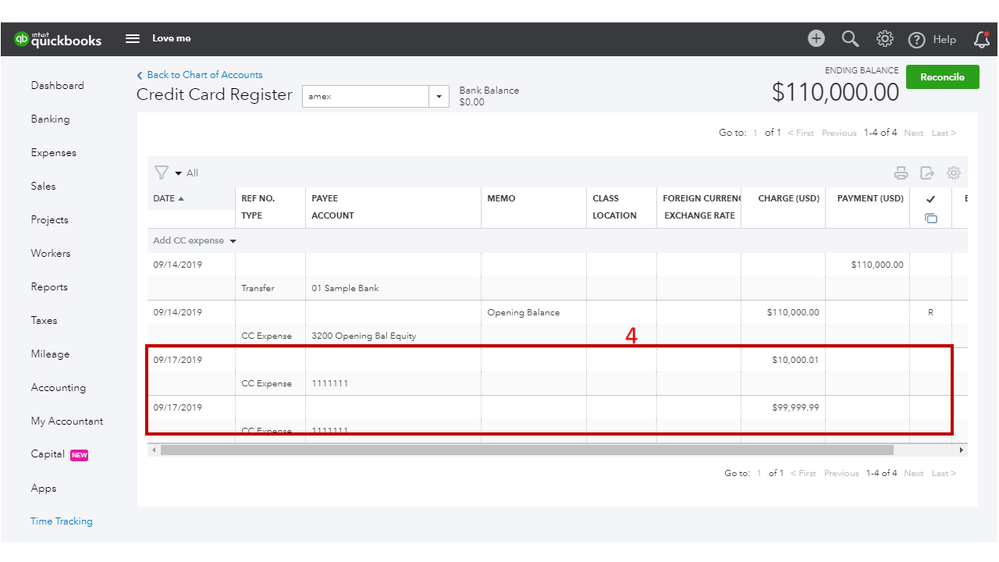This screenshot has height=562, width=999.
Task: Click 3200 Opening Bal Equity account
Action: point(364,336)
